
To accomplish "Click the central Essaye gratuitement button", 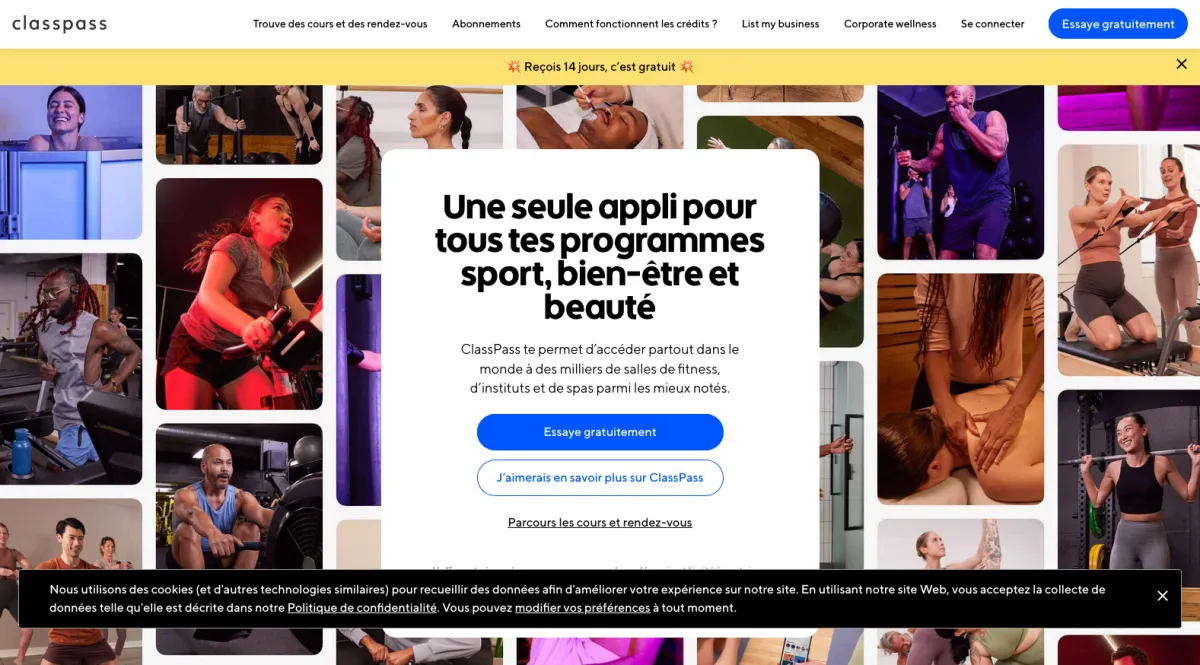I will tap(600, 432).
